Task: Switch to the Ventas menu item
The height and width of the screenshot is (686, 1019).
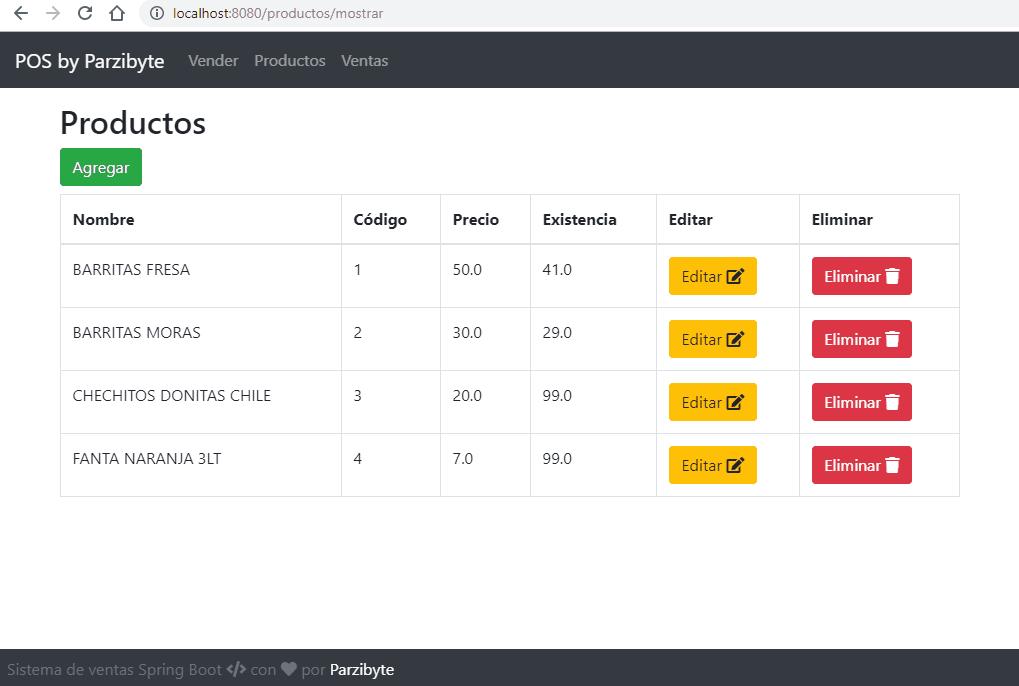Action: click(x=365, y=60)
